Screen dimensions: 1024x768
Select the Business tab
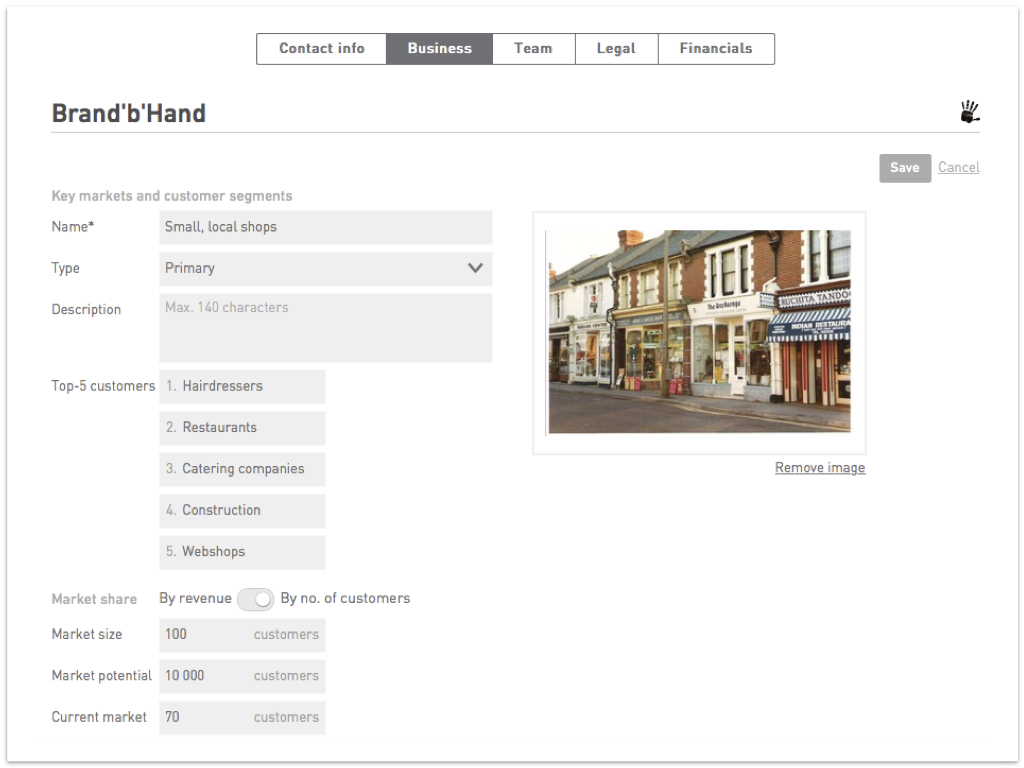tap(440, 49)
